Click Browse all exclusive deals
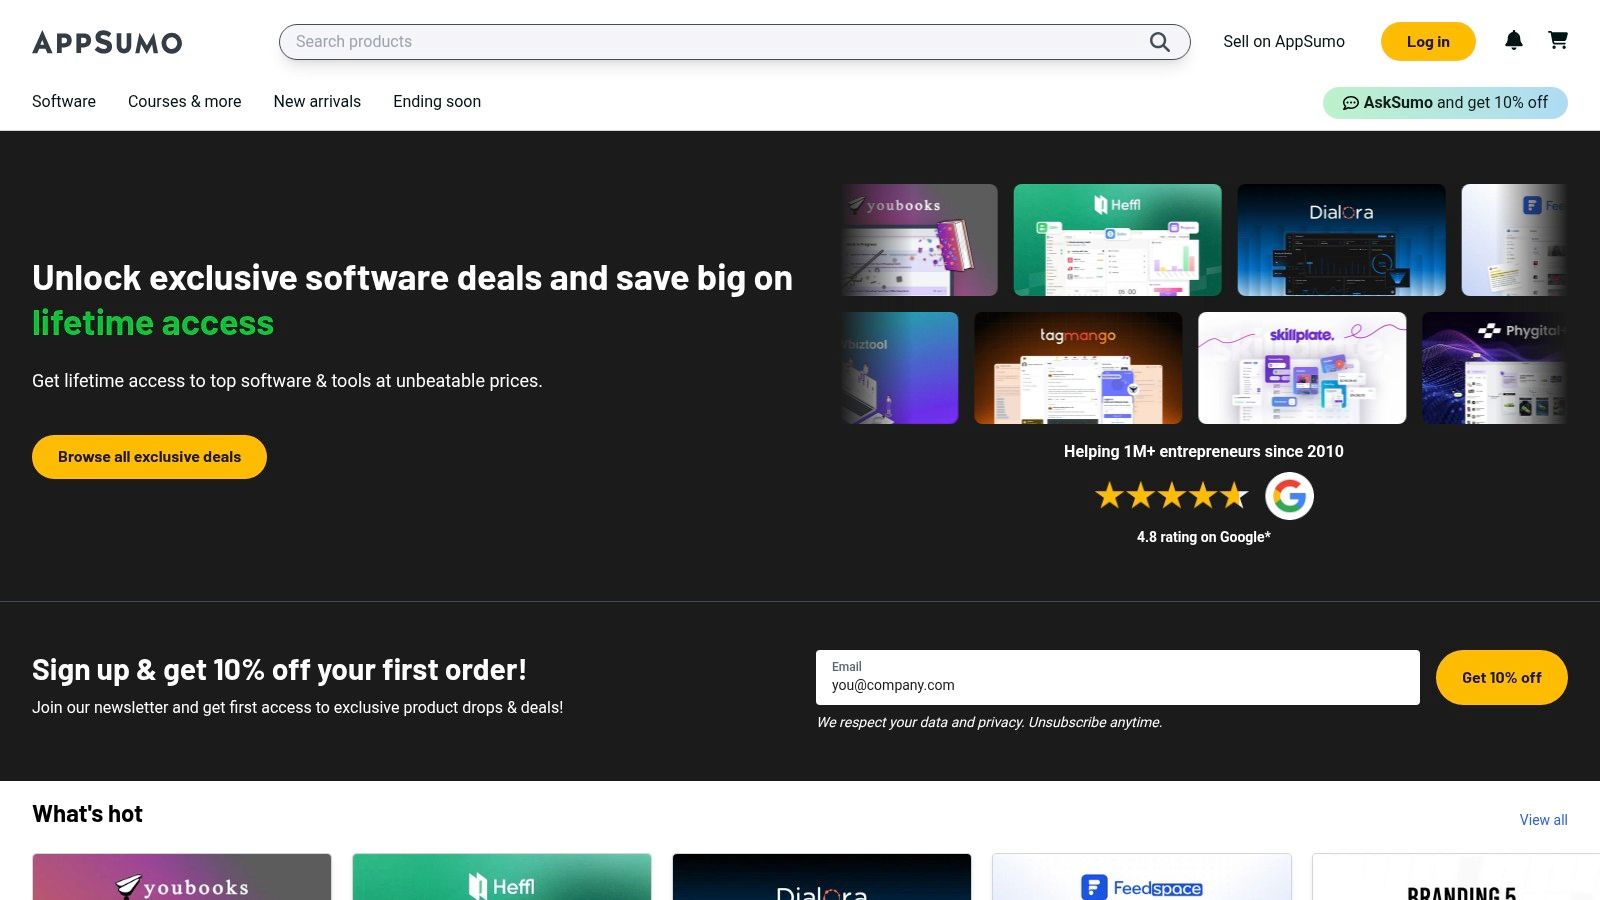Screen dimensions: 1600x900 tap(149, 457)
